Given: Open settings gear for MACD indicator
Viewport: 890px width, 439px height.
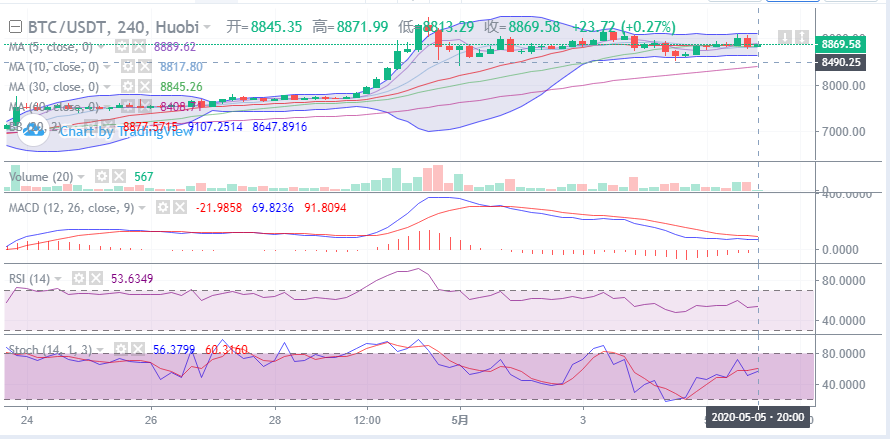Looking at the screenshot, I should (x=163, y=208).
